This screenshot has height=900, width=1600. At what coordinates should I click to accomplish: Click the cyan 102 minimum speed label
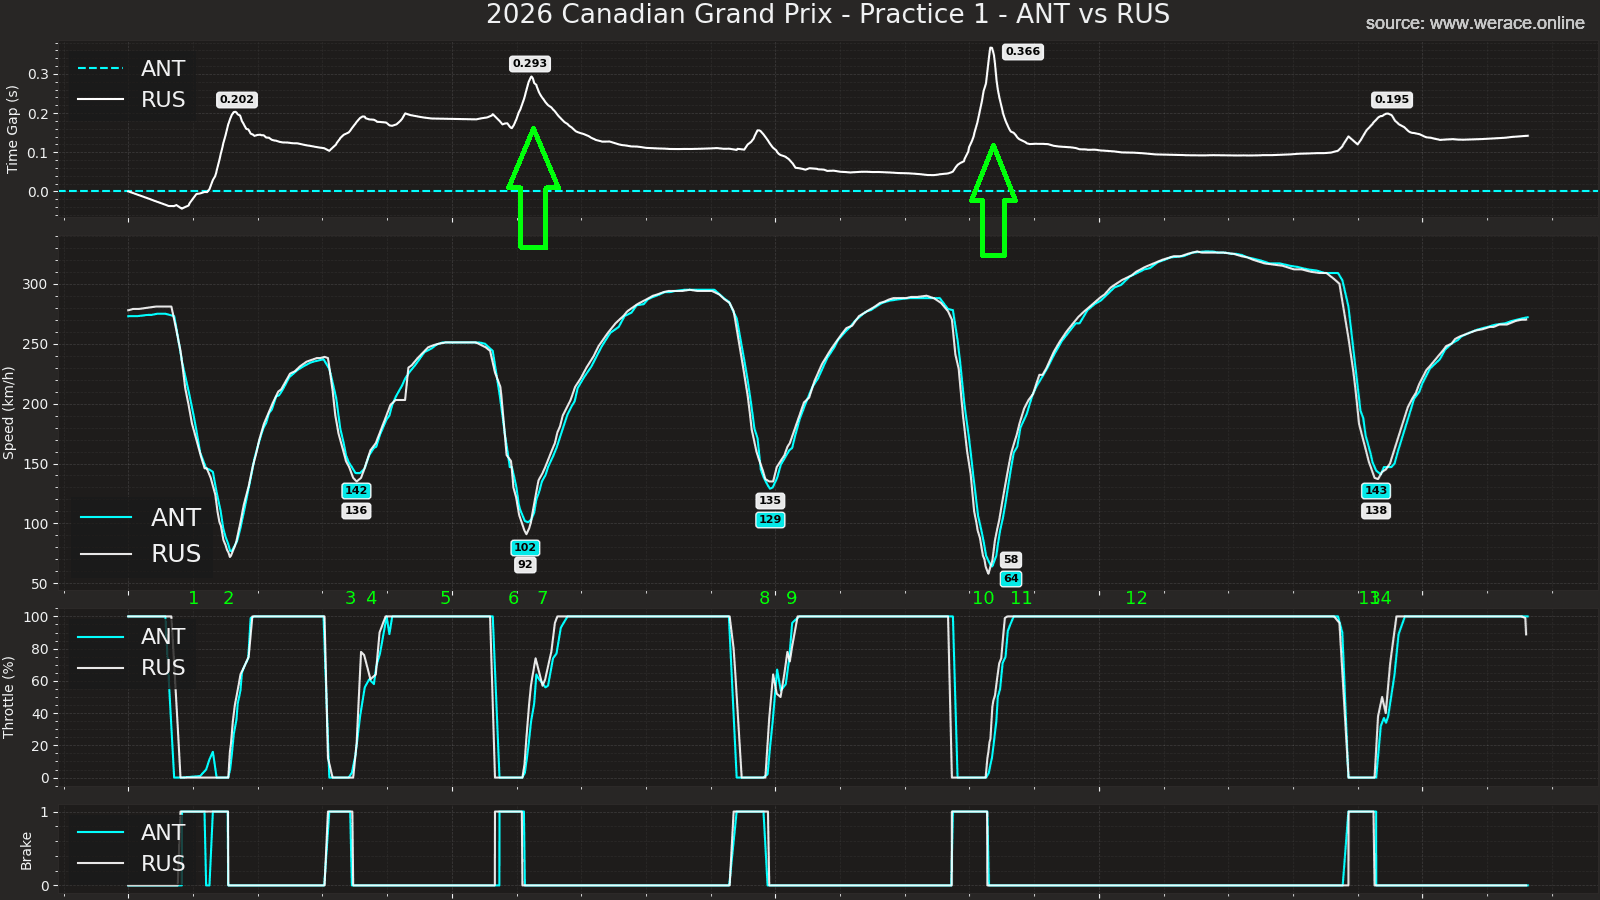[525, 547]
